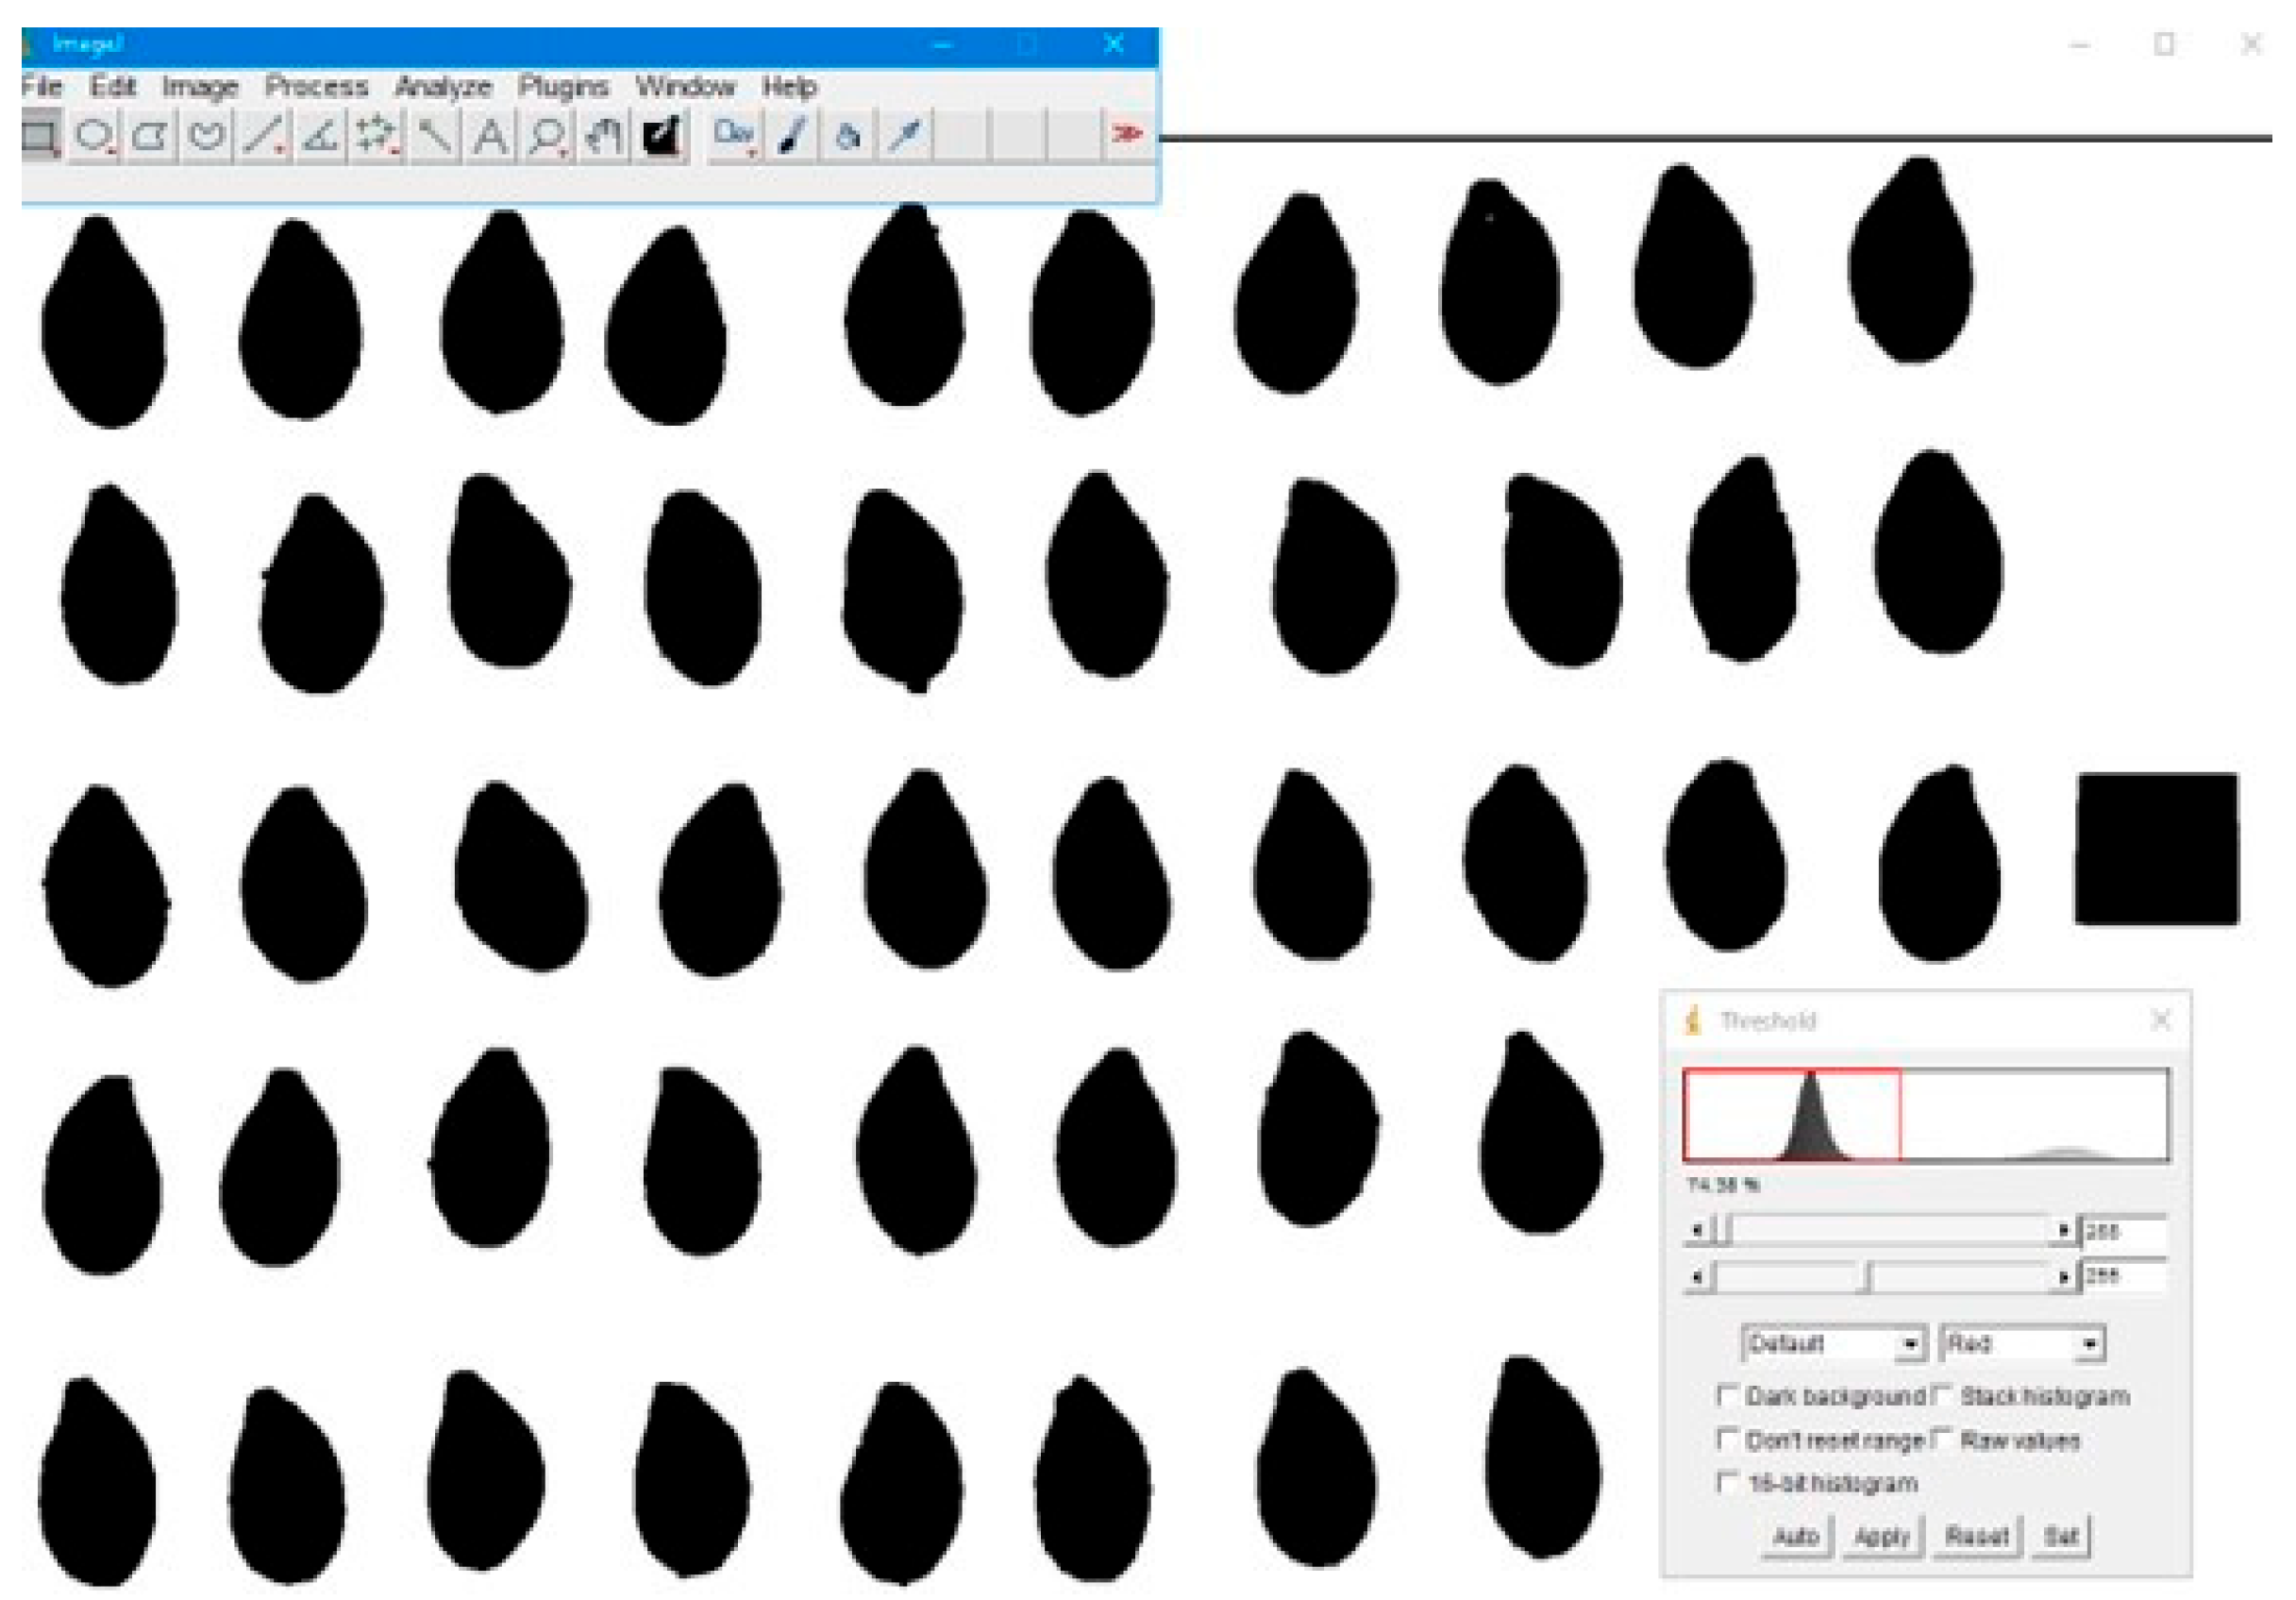This screenshot has height=1600, width=2296.
Task: Select the Polygon selection tool
Action: tap(150, 135)
